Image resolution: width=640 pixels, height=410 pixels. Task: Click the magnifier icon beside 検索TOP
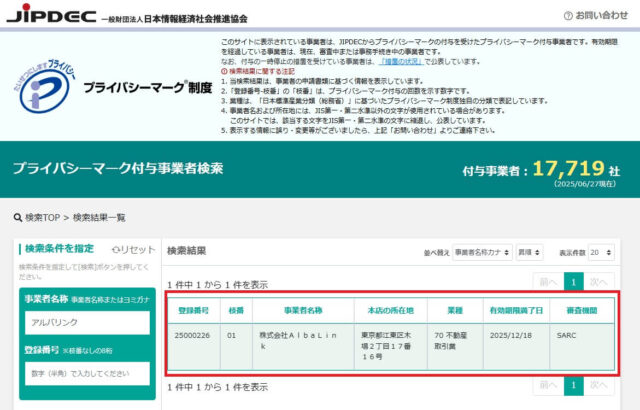[x=18, y=217]
